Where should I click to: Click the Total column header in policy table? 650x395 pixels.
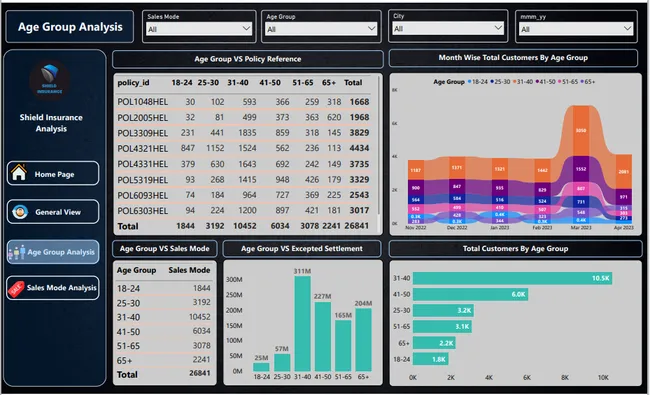353,82
